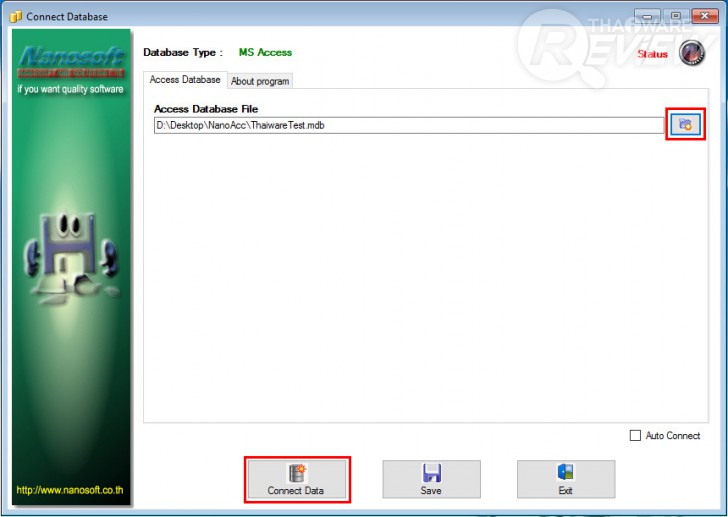Minimize the Connect Database window
This screenshot has width=728, height=517.
tap(647, 16)
